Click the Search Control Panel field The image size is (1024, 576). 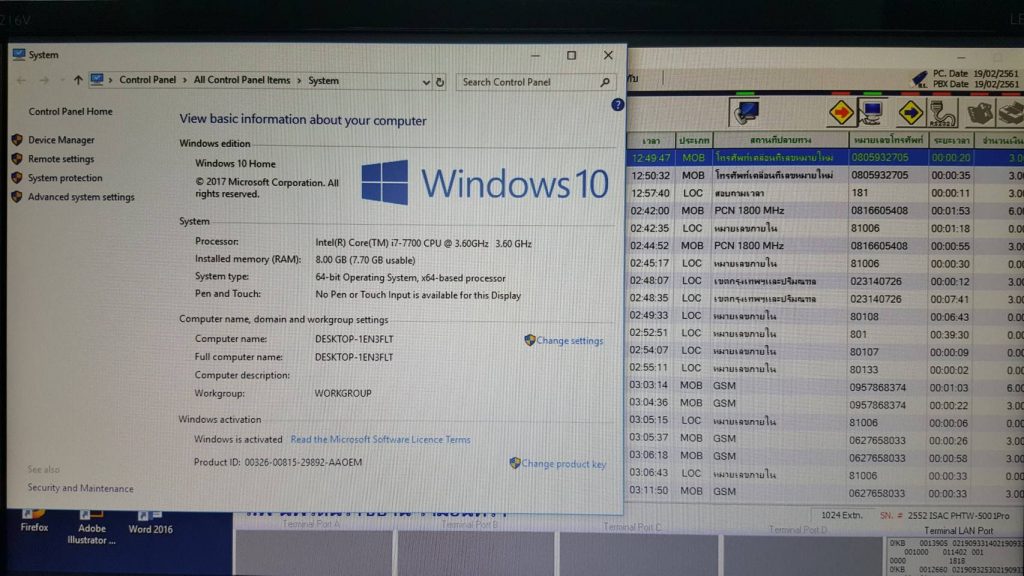(528, 82)
